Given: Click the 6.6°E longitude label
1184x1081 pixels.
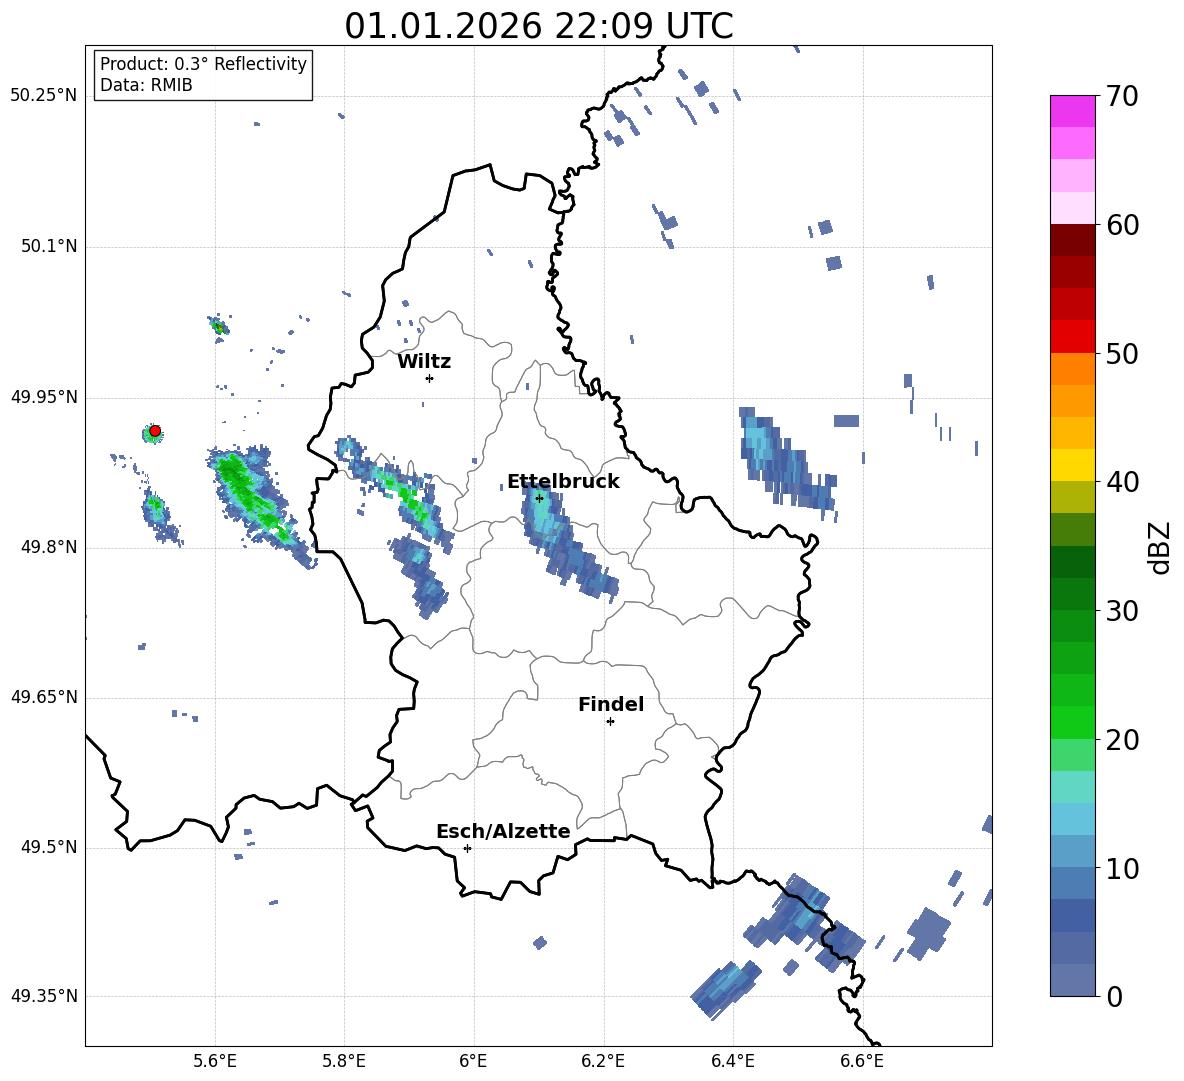Looking at the screenshot, I should pos(862,1061).
